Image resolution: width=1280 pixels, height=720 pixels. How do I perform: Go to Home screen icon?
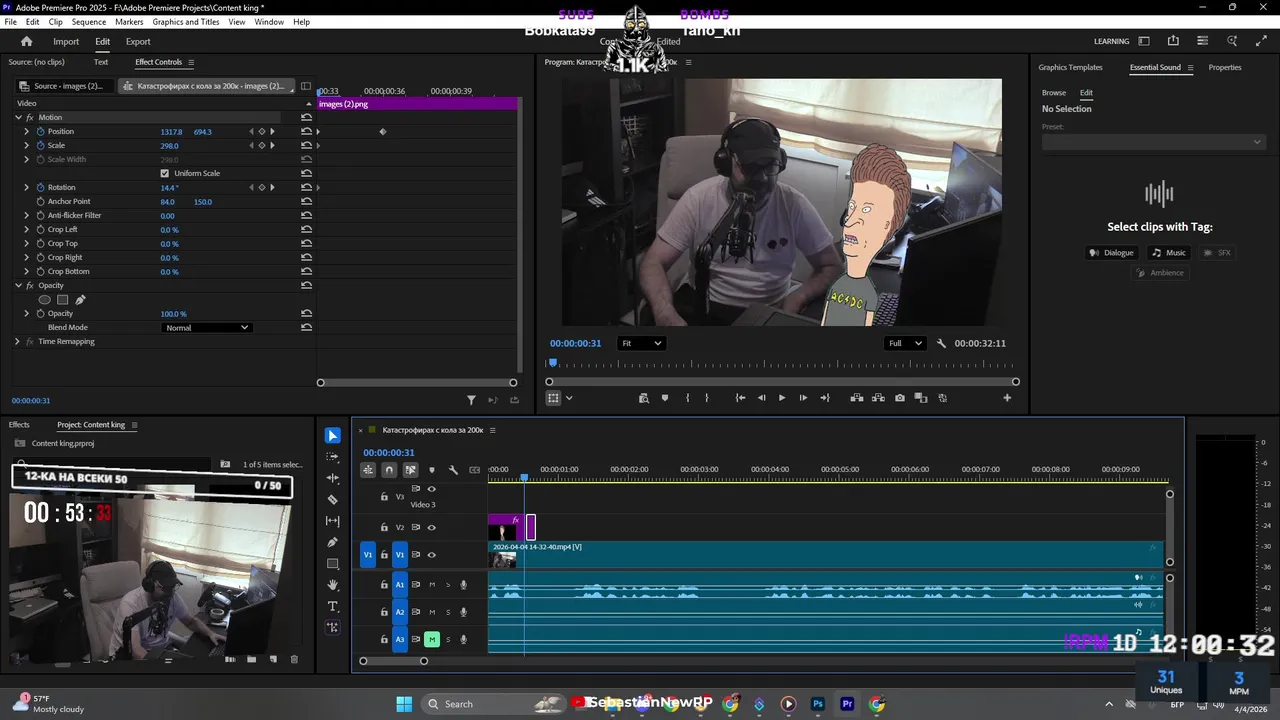pos(27,41)
